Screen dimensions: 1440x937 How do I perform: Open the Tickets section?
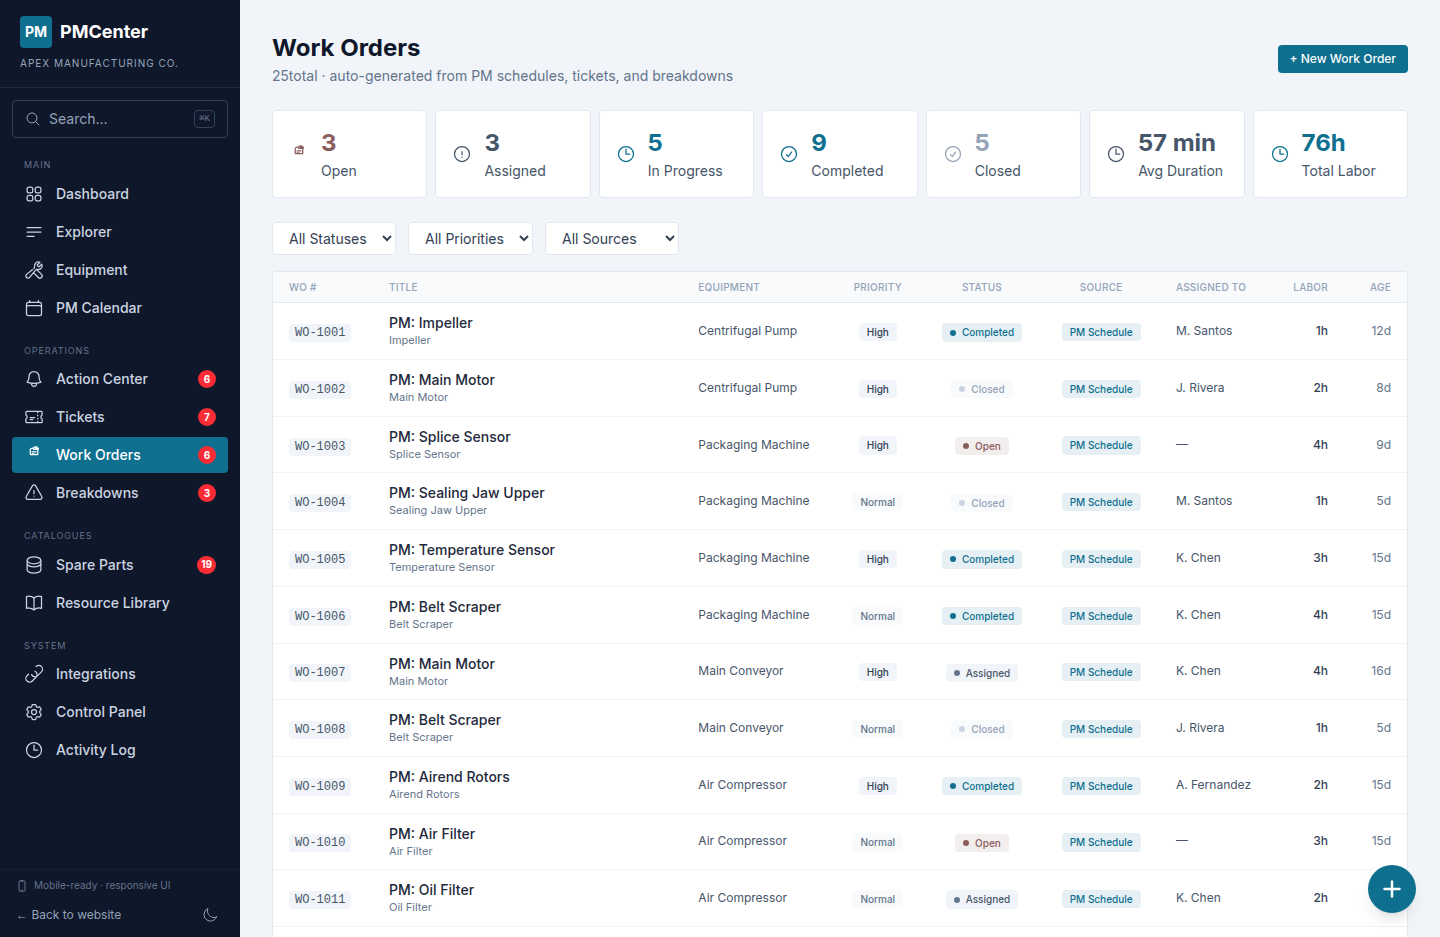pyautogui.click(x=80, y=417)
